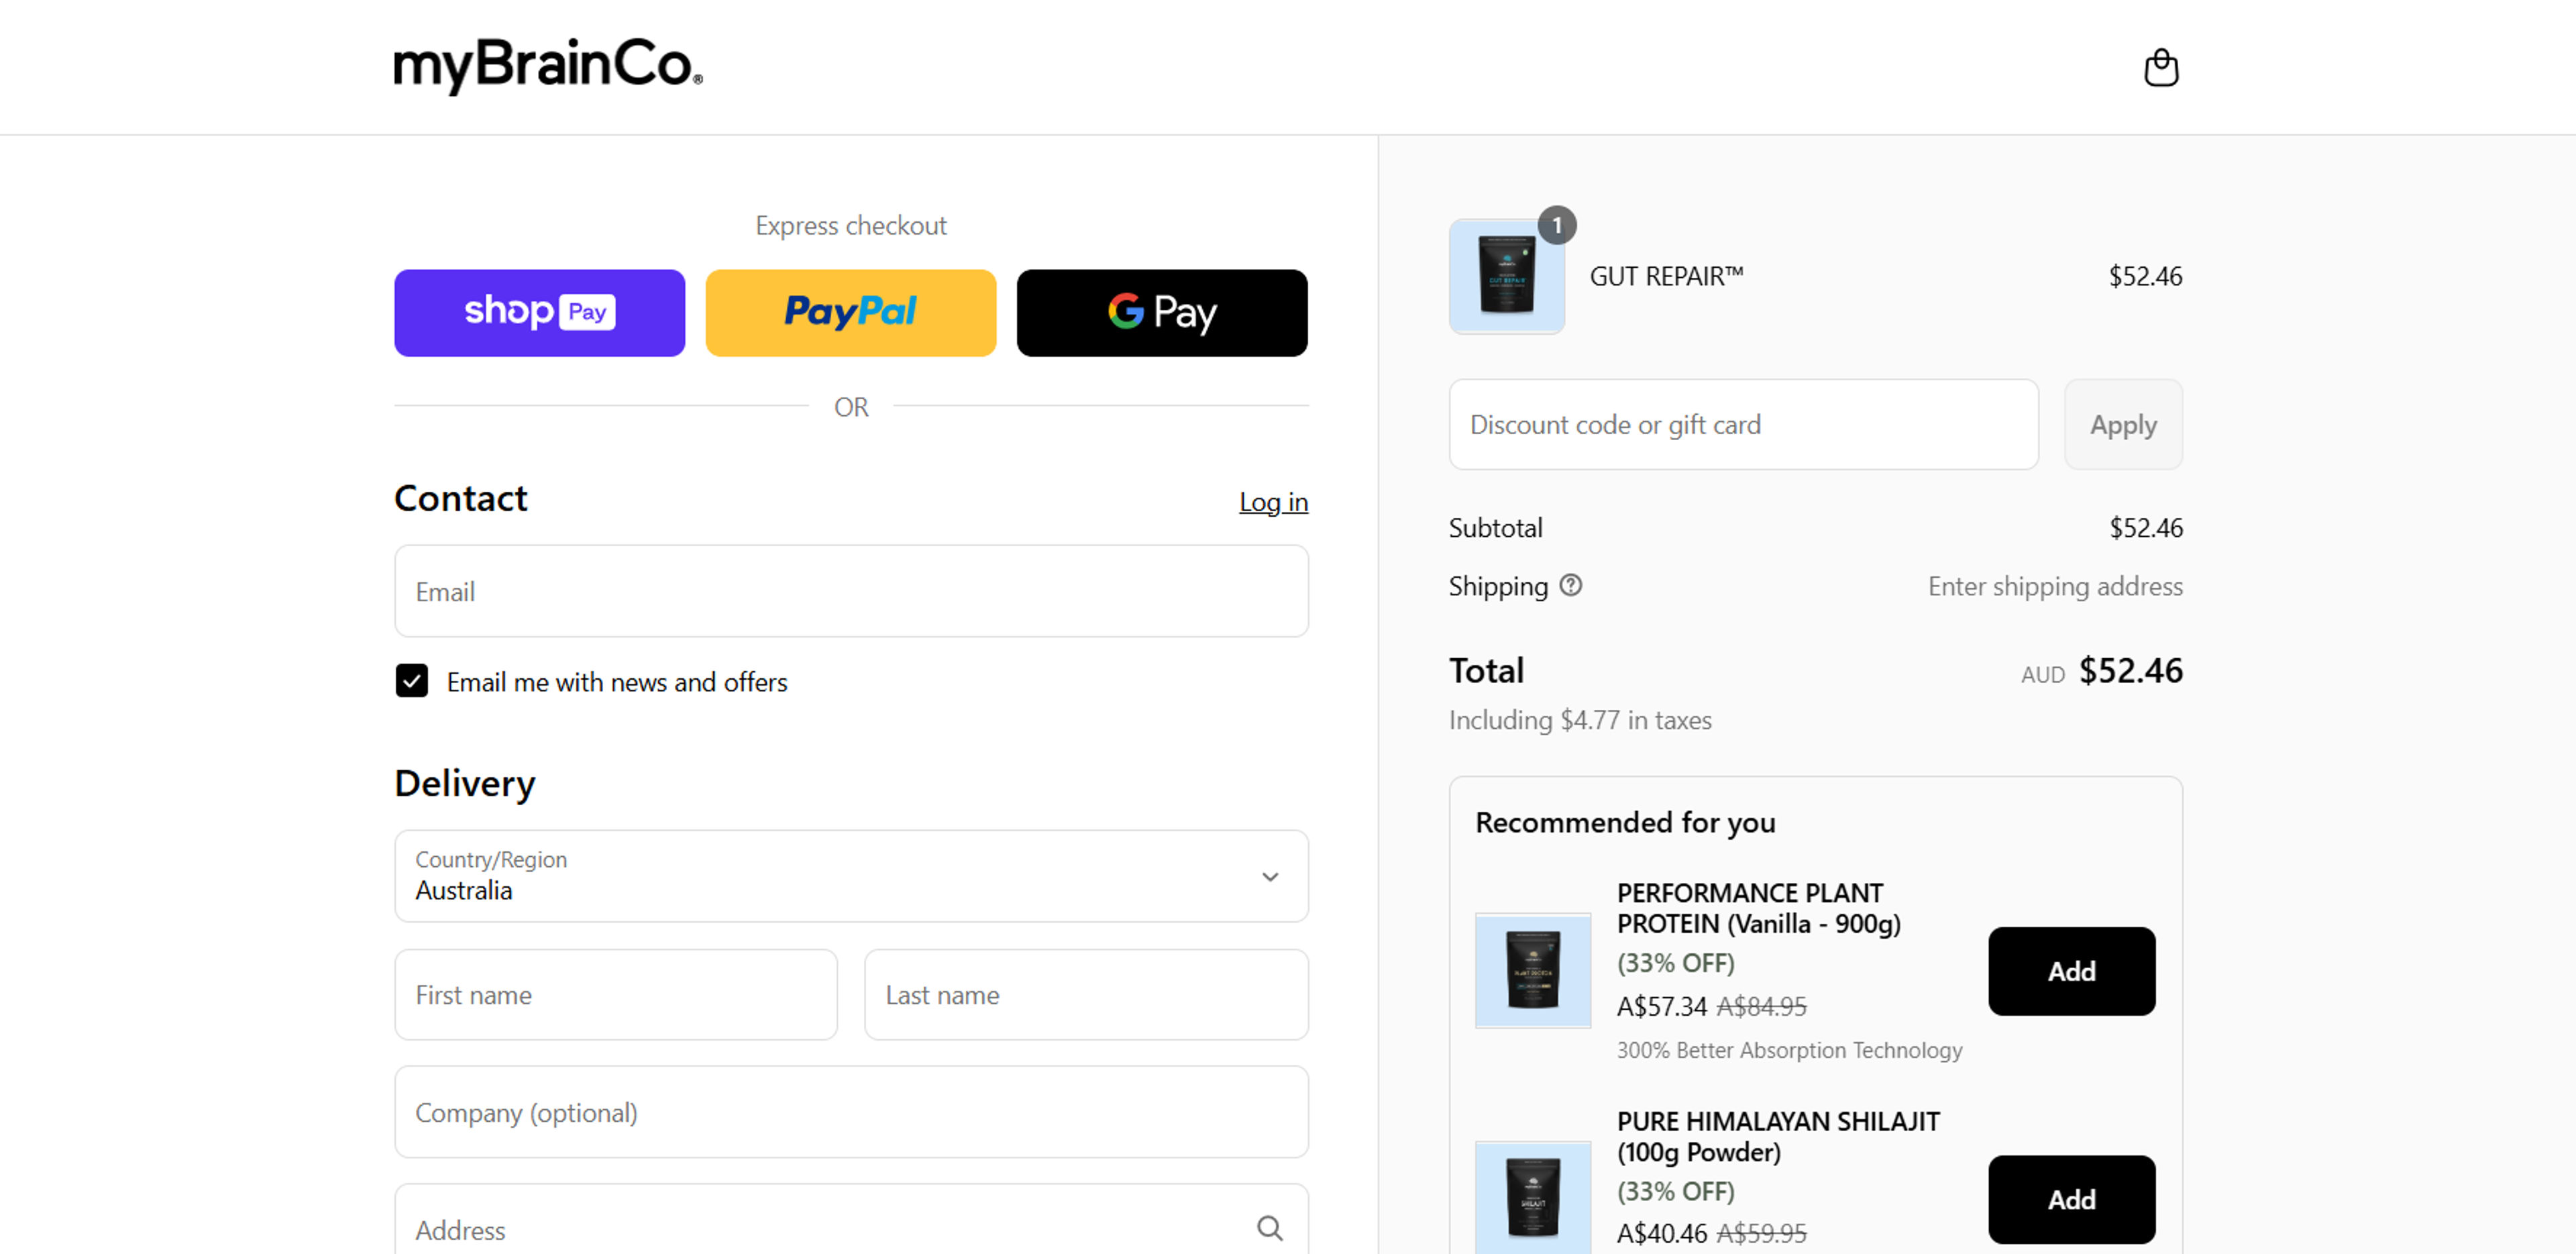The width and height of the screenshot is (2576, 1254).
Task: Select the total $52.46 amount
Action: (x=2130, y=670)
